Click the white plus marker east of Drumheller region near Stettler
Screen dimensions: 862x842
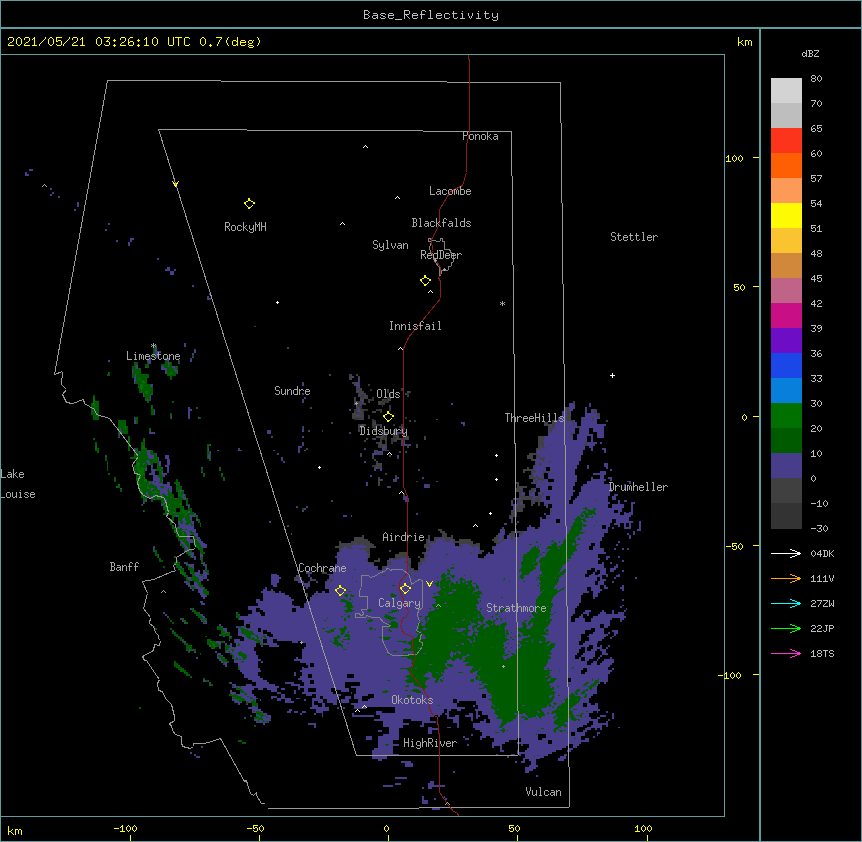612,375
